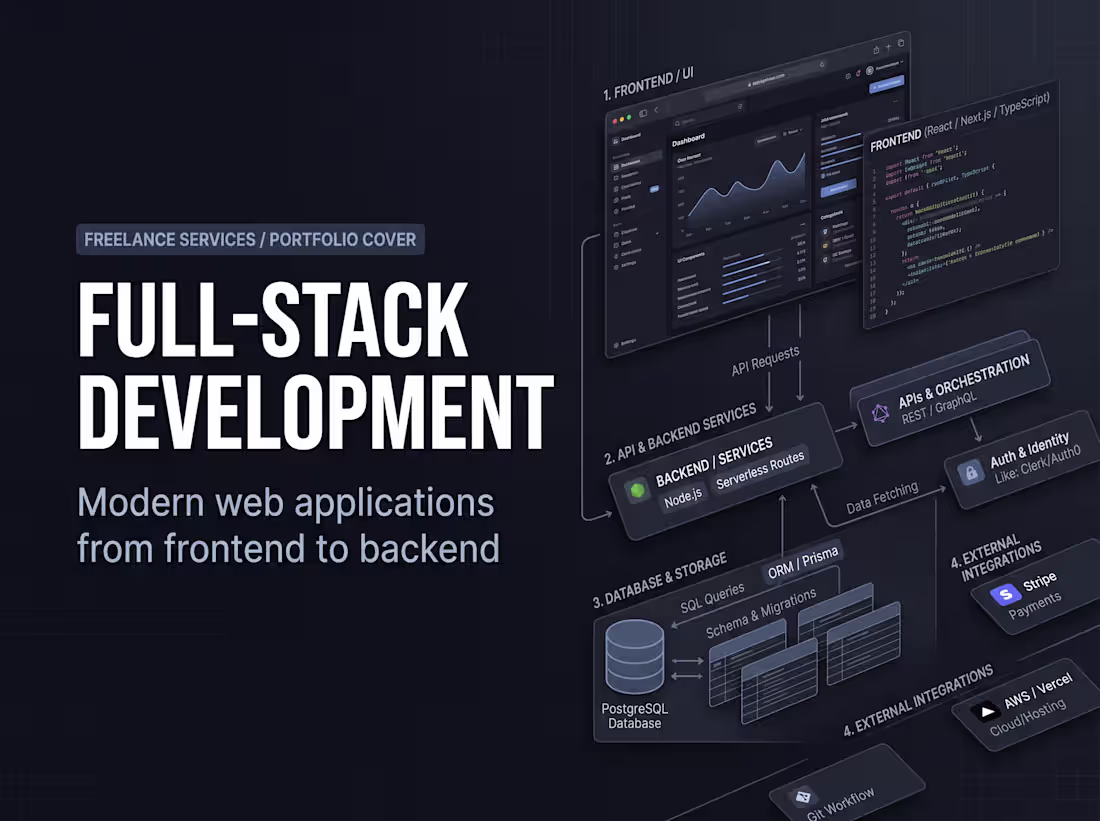Click the Git icon on Git Workflow card
This screenshot has width=1100, height=821.
pyautogui.click(x=803, y=796)
